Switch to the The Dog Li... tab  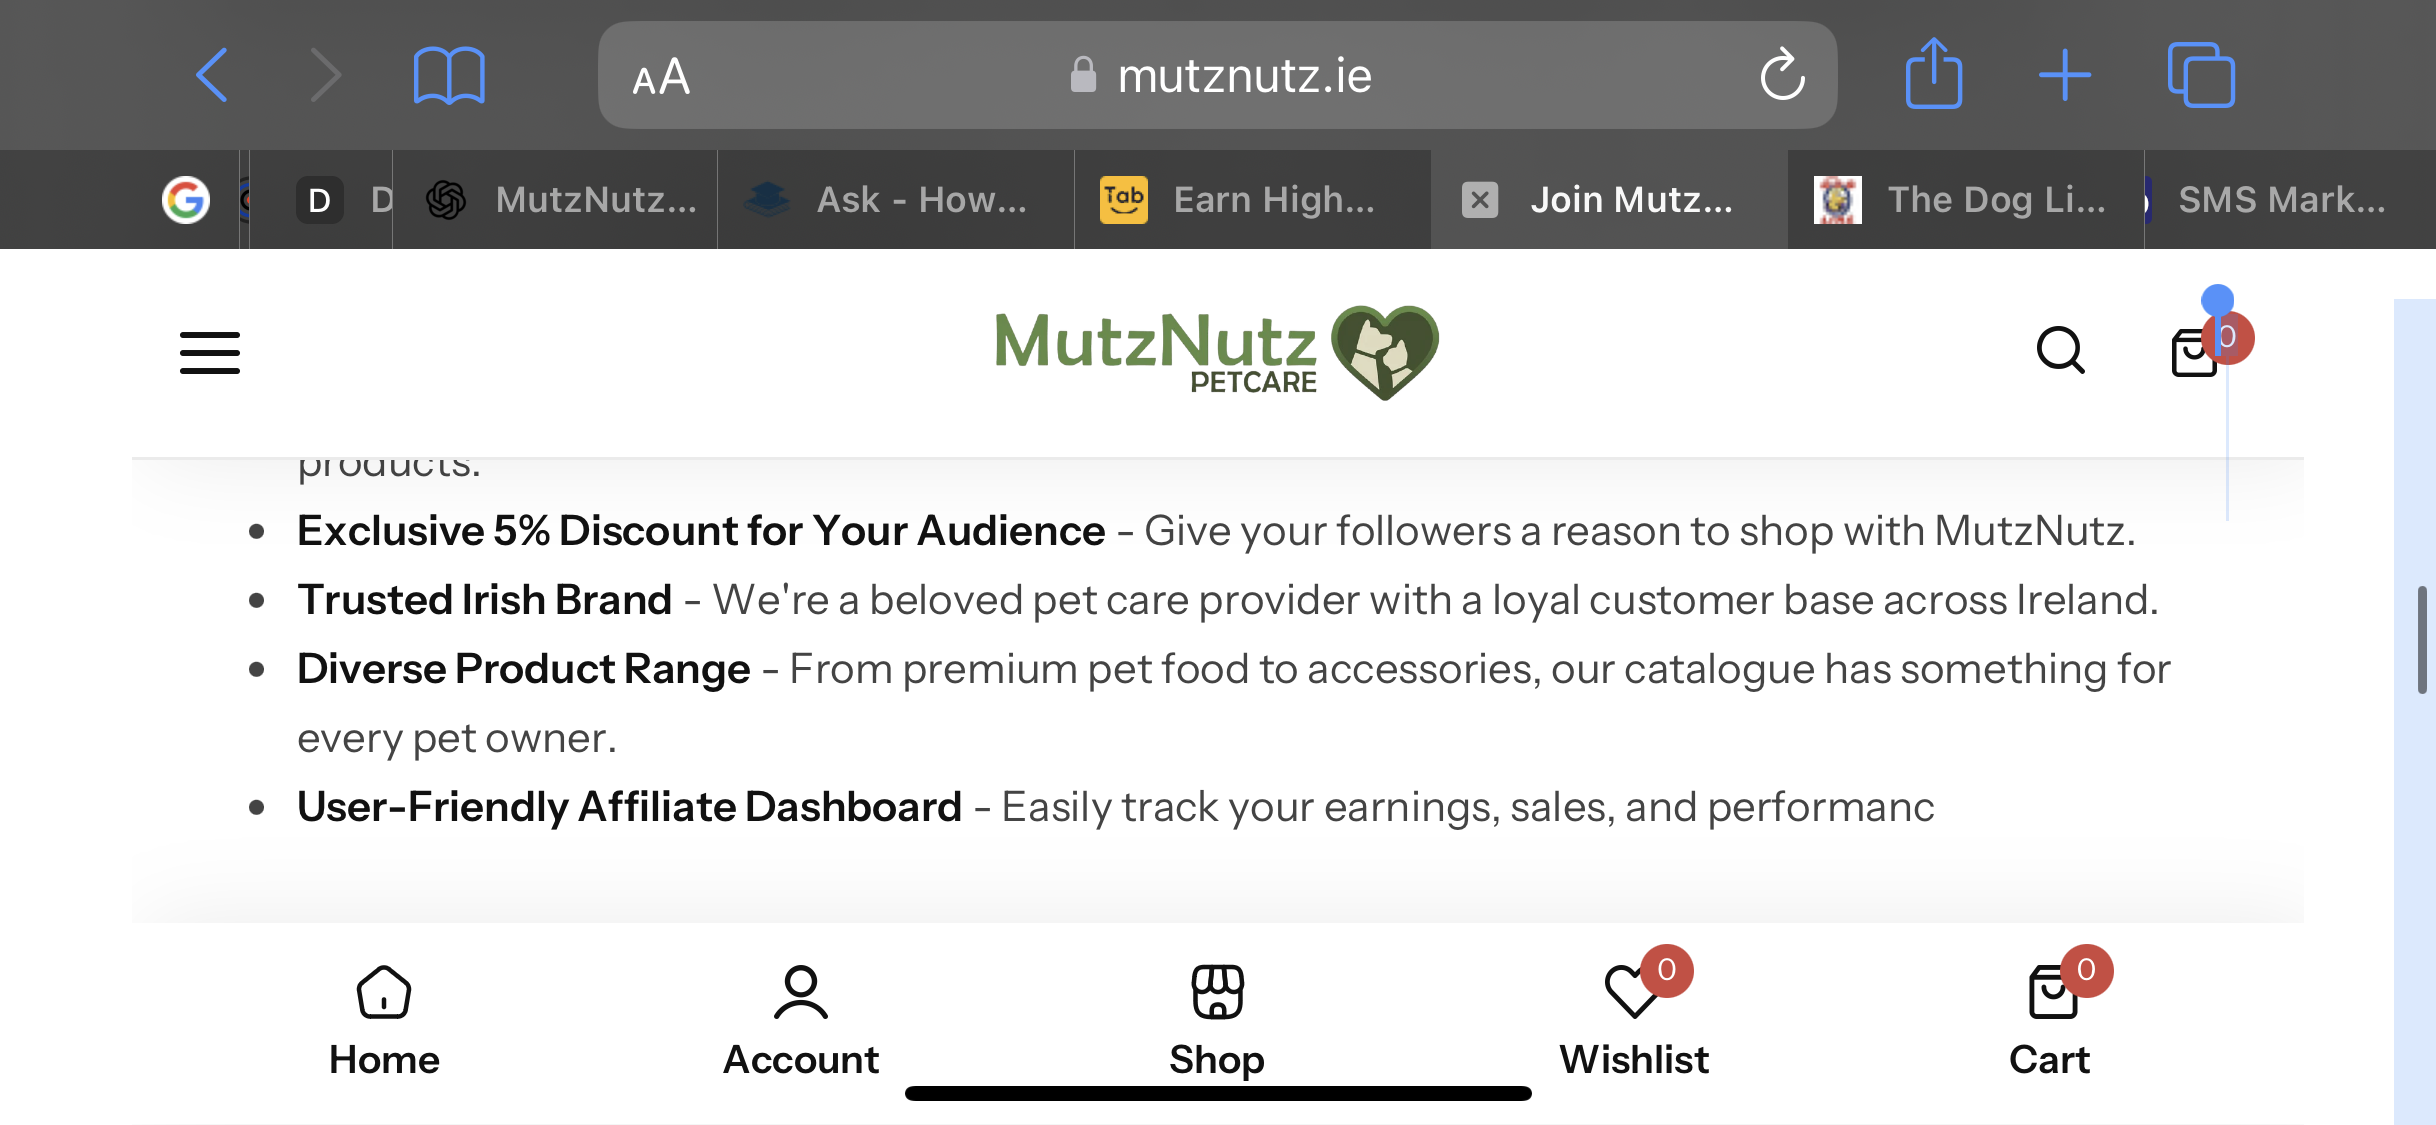(1965, 200)
